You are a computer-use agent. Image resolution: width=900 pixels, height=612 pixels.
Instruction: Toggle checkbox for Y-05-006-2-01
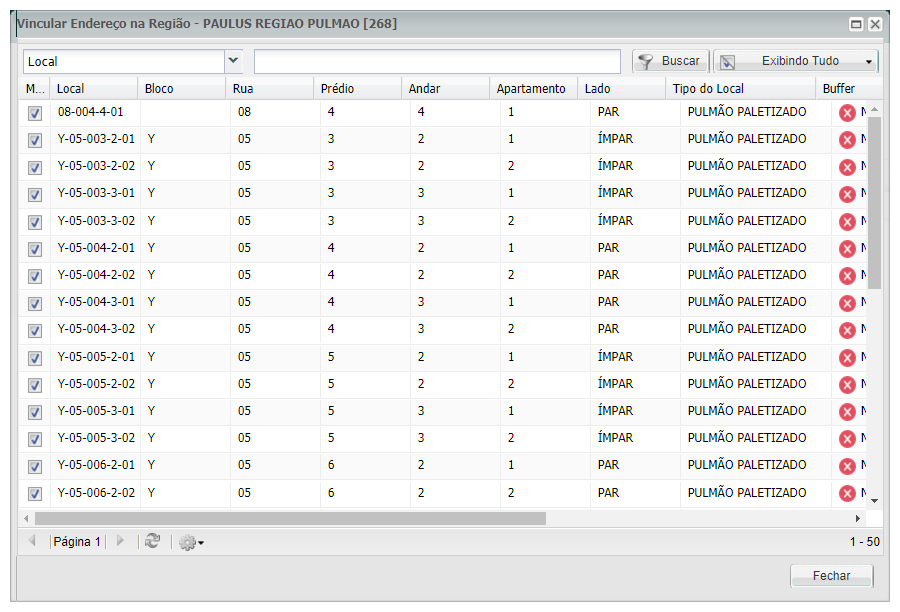click(x=35, y=467)
